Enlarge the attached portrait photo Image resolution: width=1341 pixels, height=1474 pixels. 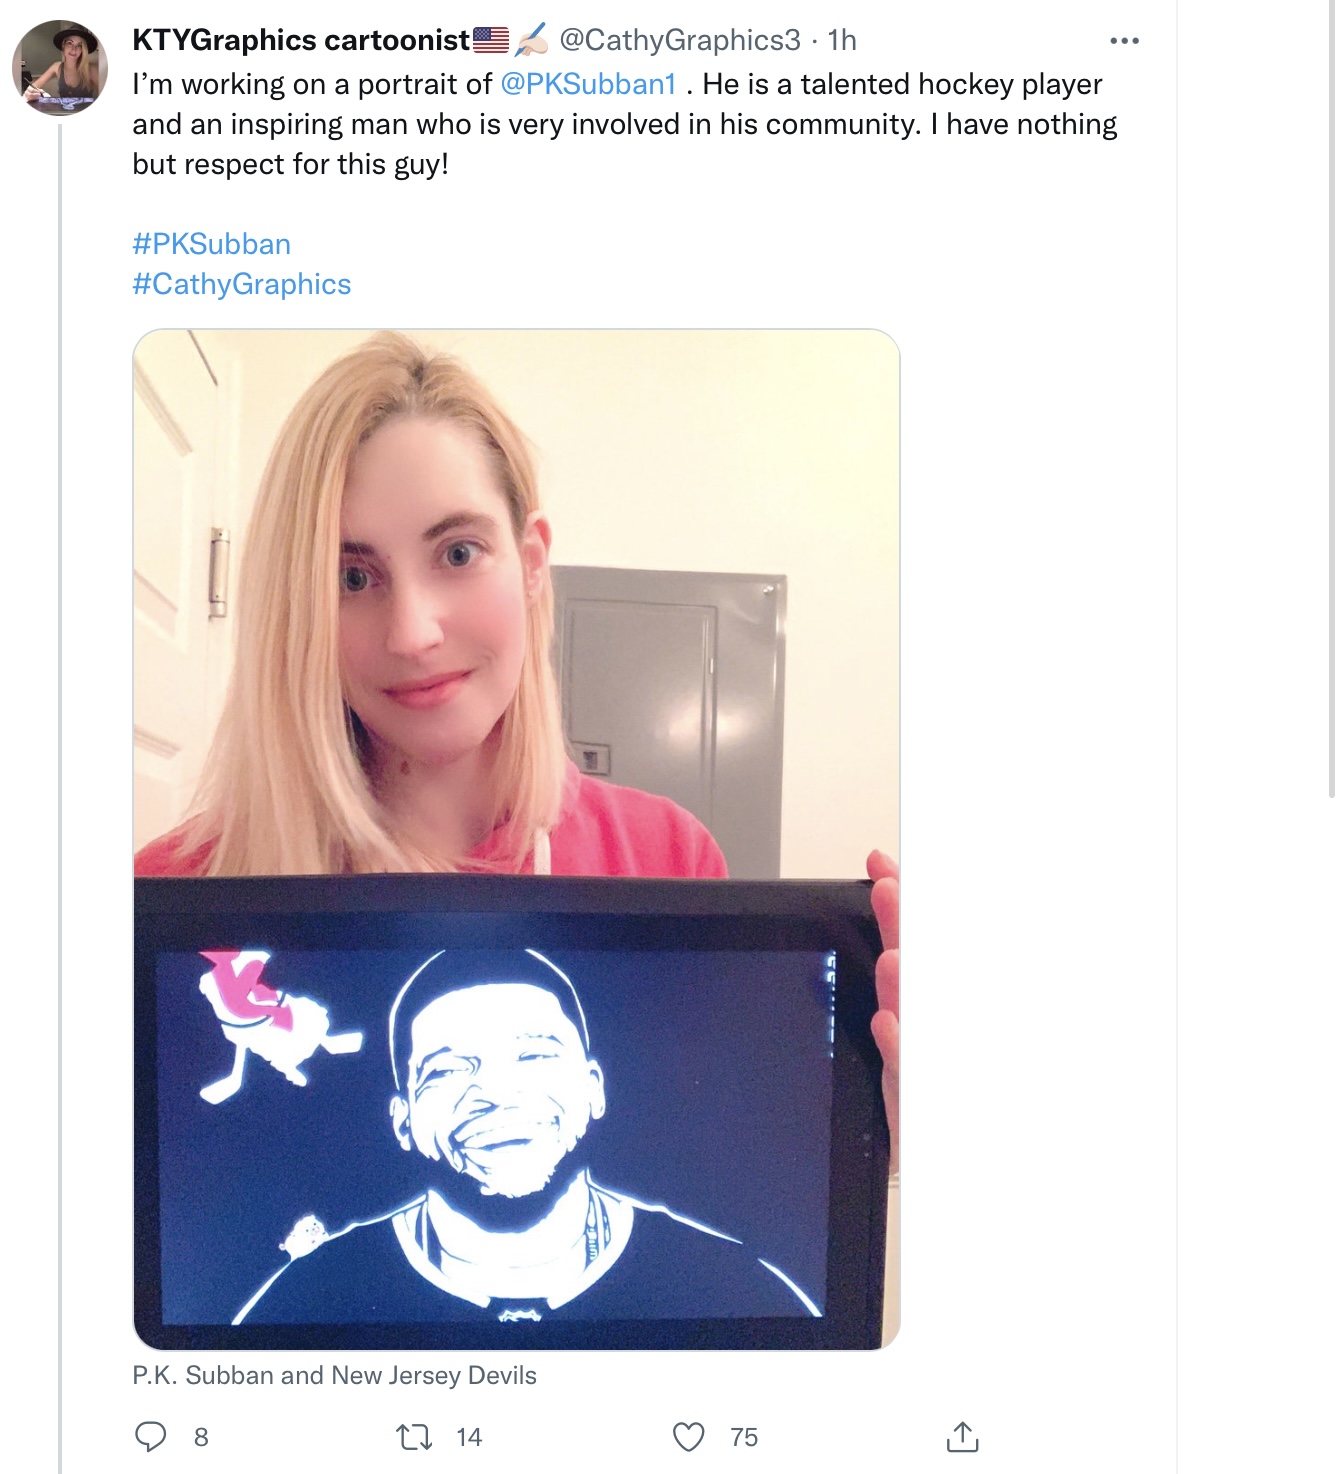click(517, 839)
